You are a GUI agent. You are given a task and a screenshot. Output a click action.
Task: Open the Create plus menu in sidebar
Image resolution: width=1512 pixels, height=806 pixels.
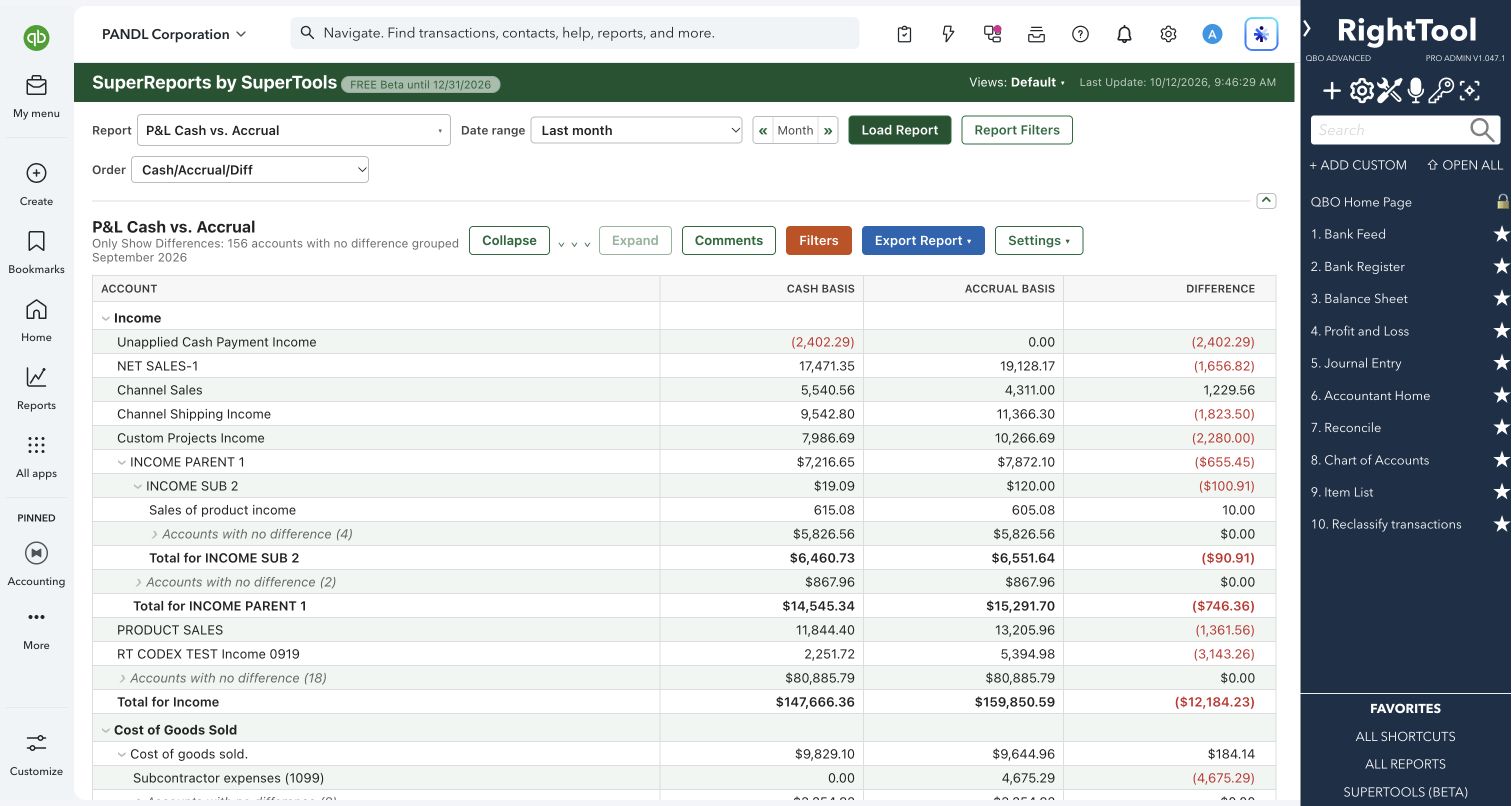click(36, 173)
